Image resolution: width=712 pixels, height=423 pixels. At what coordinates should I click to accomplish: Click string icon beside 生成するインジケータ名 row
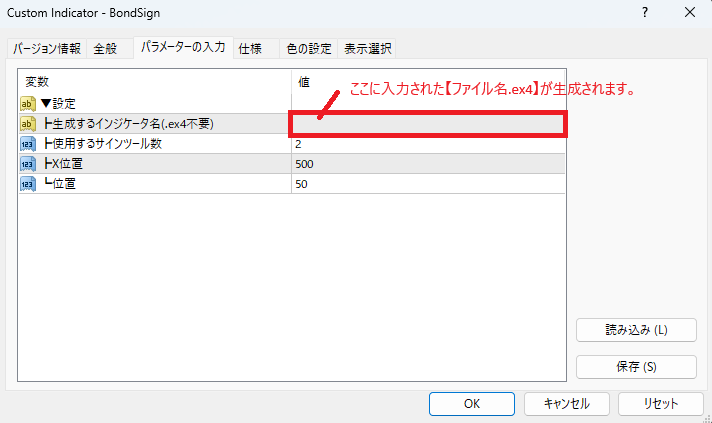[x=27, y=124]
